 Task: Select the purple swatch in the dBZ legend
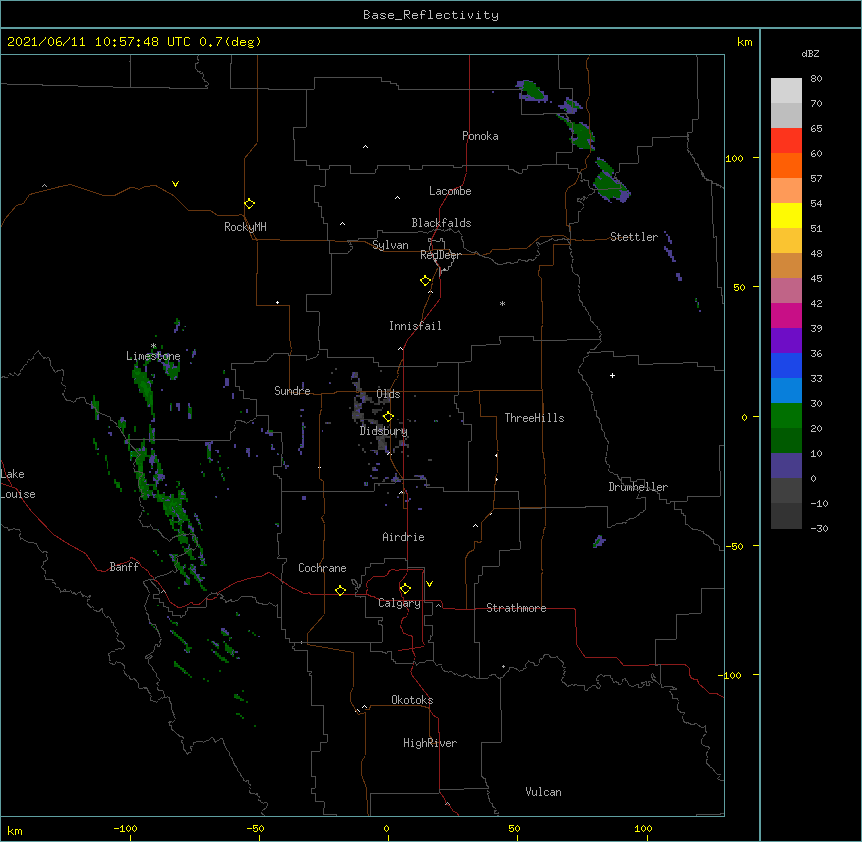pos(786,340)
